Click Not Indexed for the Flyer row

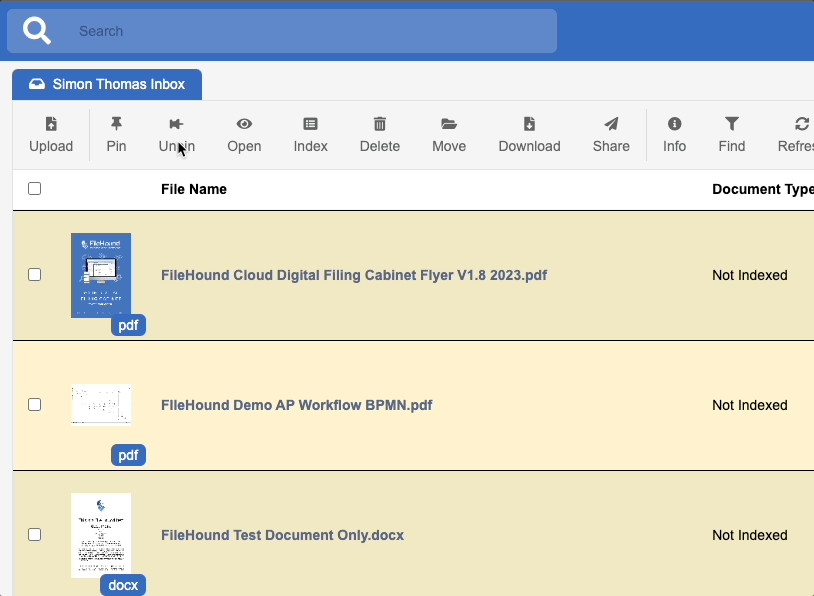(x=750, y=275)
